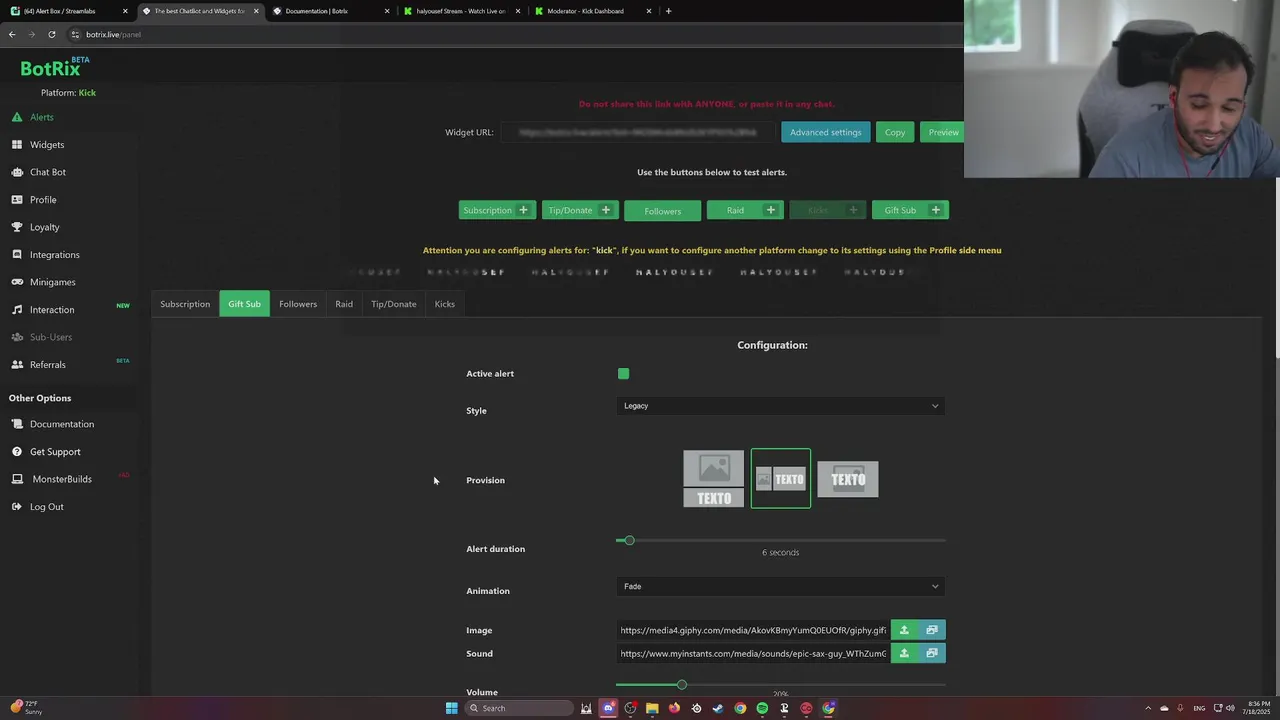This screenshot has width=1280, height=720.
Task: Click the Sub-Users sidebar item
Action: point(50,337)
